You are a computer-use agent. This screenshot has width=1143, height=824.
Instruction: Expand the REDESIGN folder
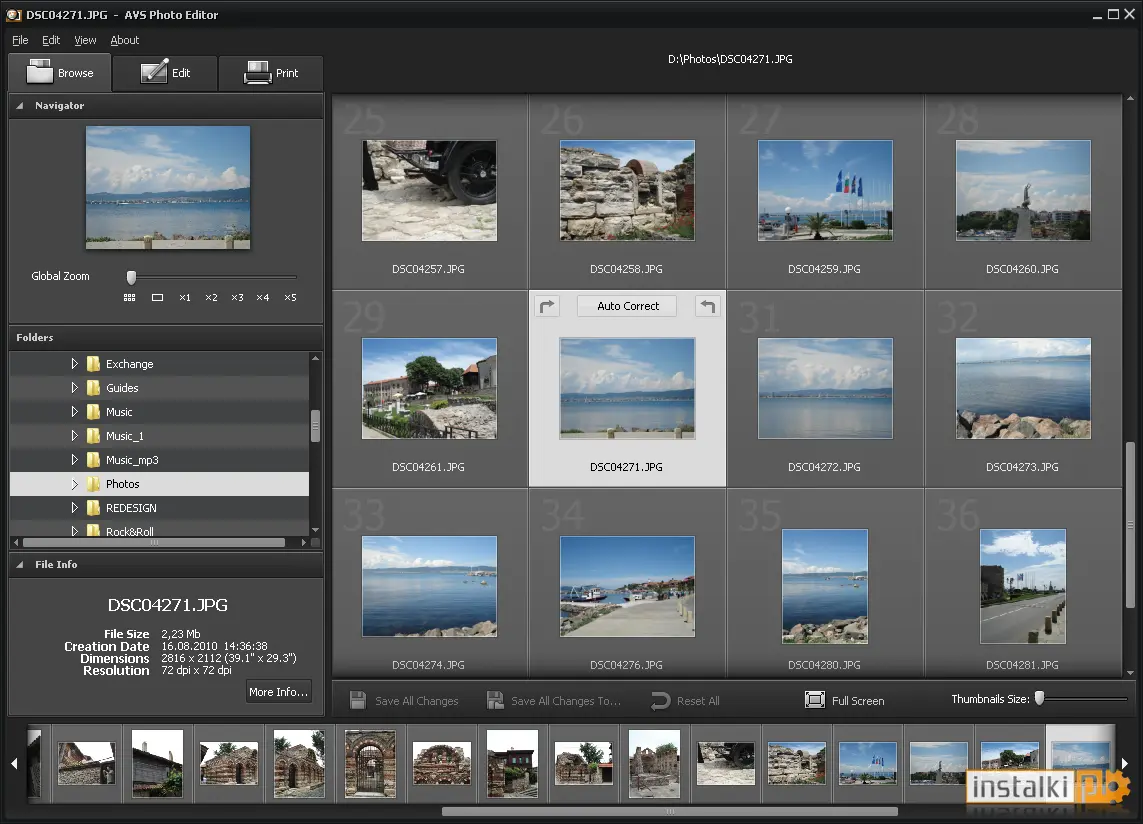(74, 508)
